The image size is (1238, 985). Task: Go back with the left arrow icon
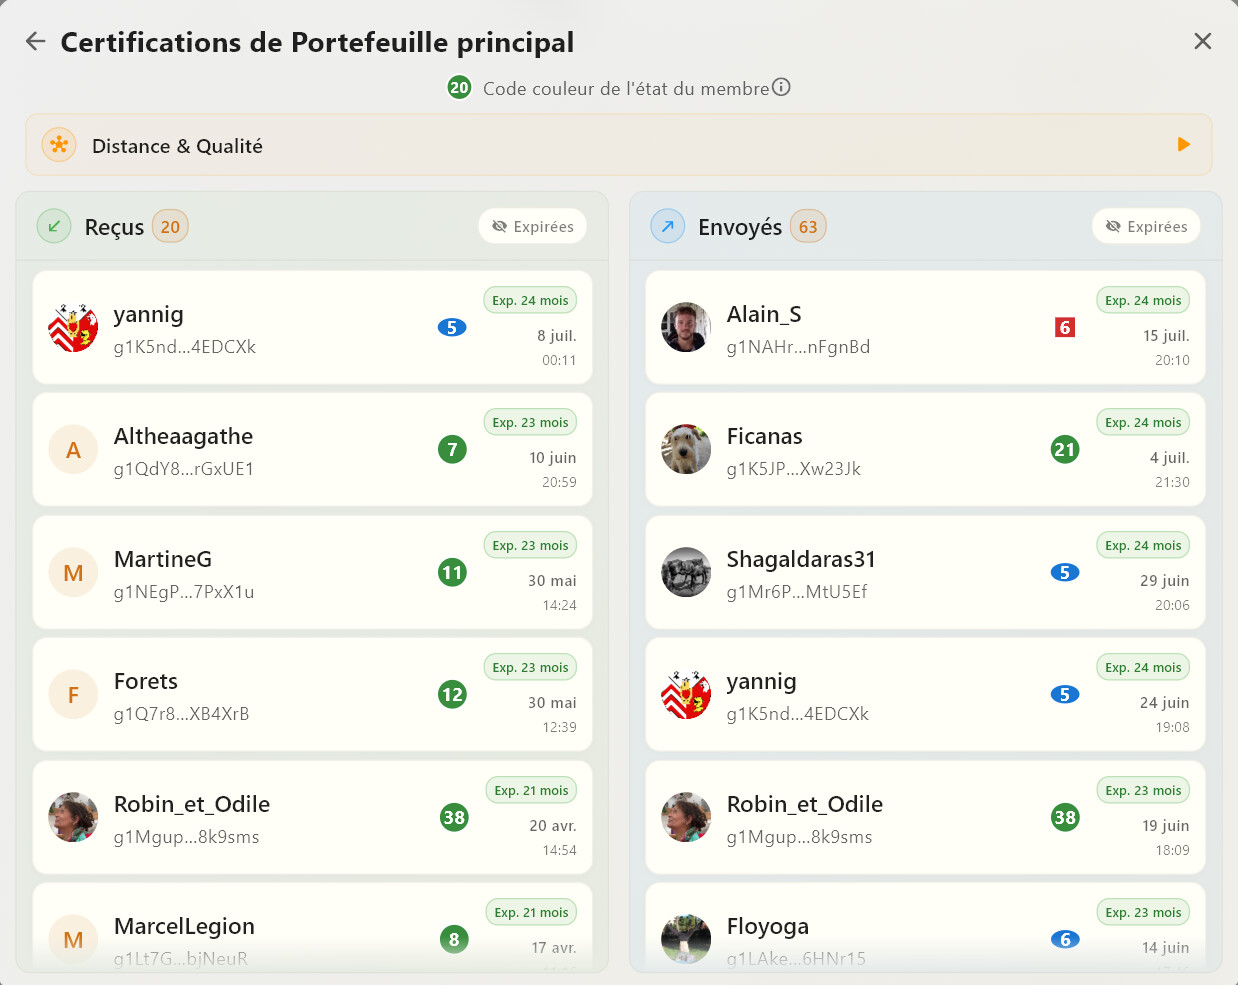tap(36, 41)
